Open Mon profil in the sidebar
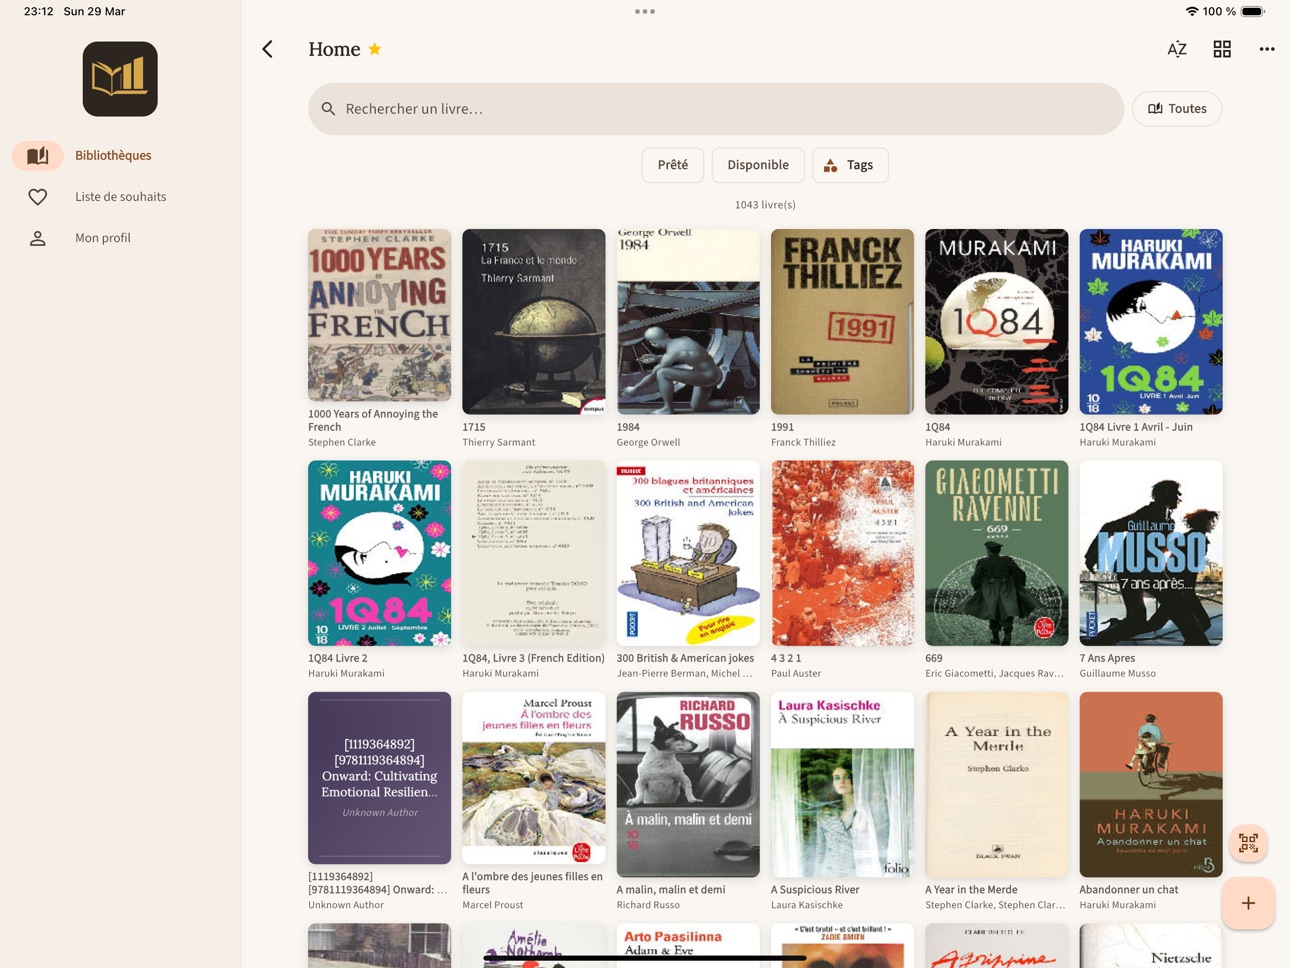Image resolution: width=1290 pixels, height=968 pixels. tap(120, 238)
